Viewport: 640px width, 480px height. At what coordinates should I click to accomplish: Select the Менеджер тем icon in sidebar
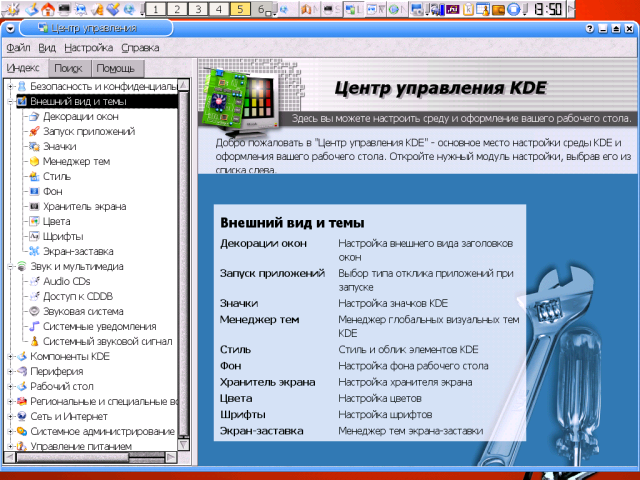point(35,161)
